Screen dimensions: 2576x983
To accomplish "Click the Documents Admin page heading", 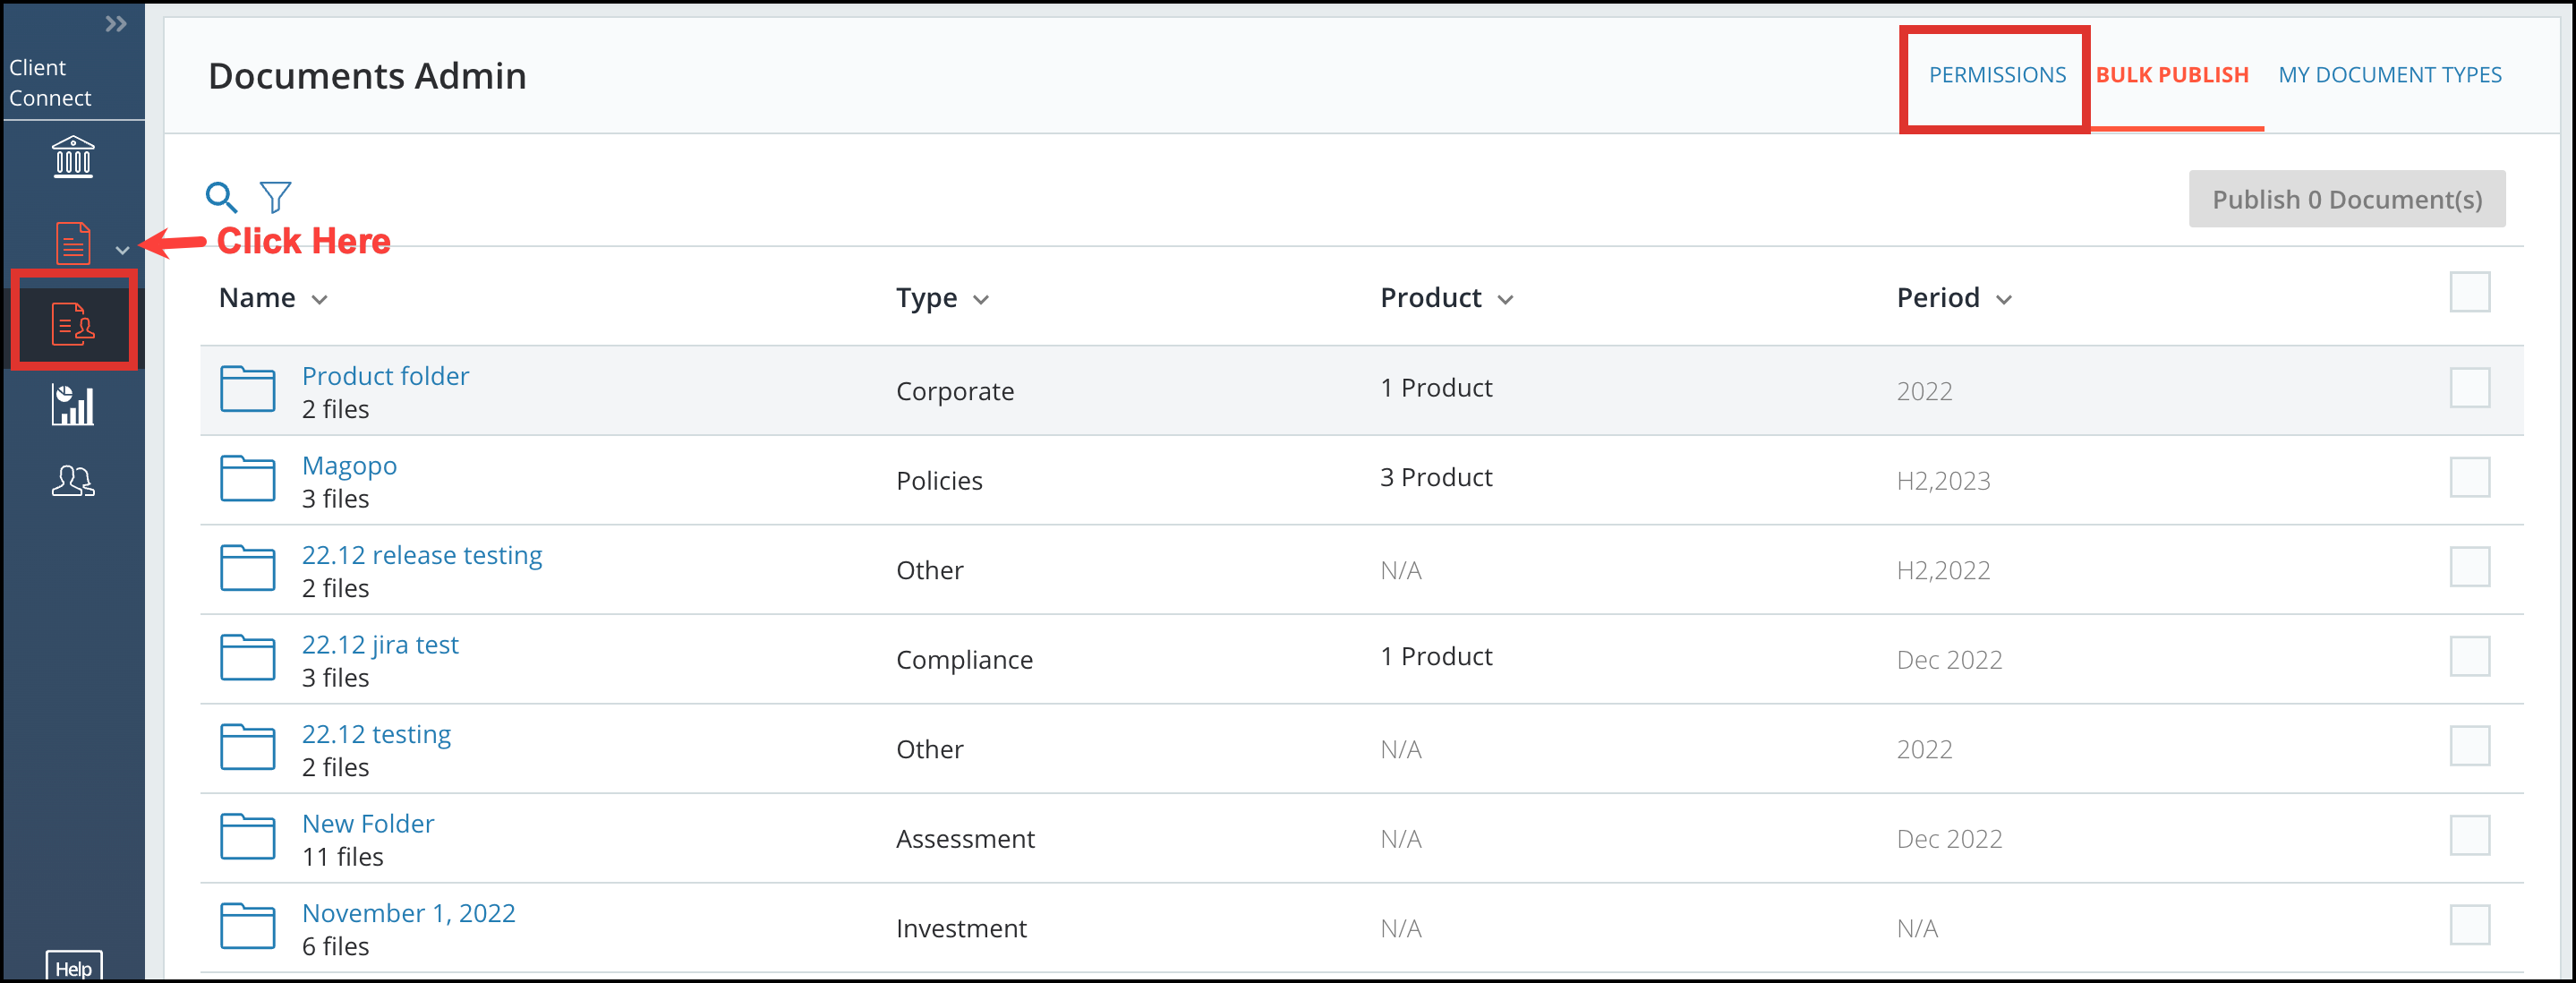I will tap(367, 76).
